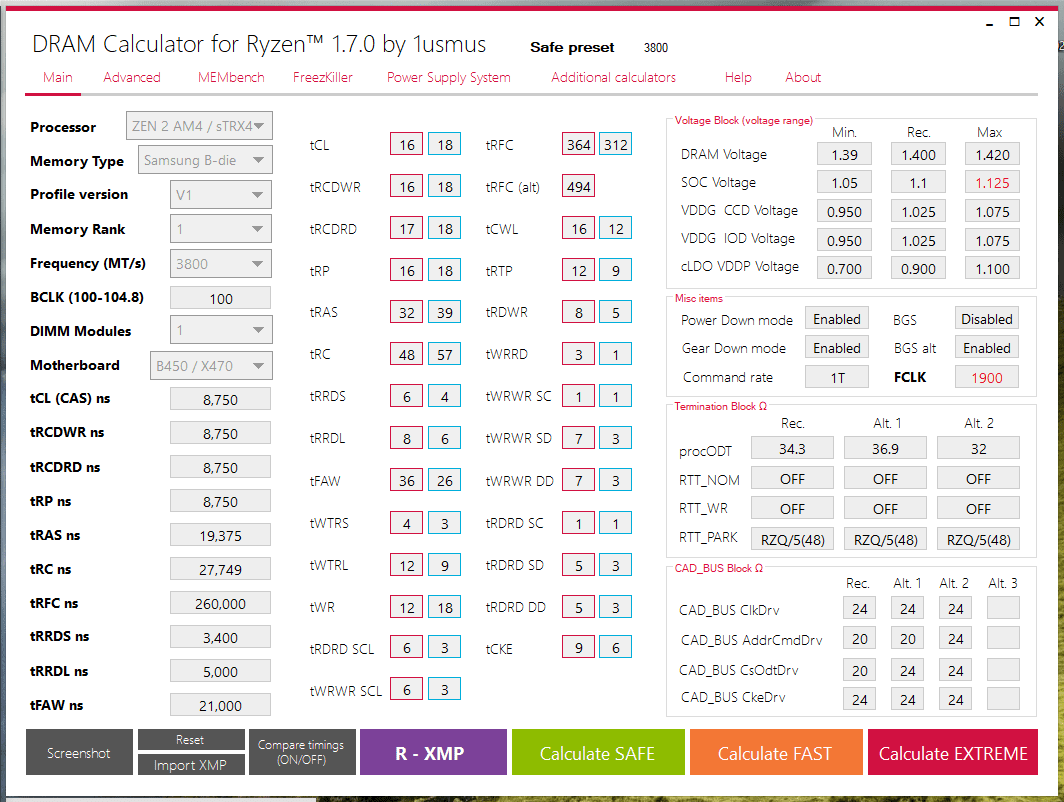Click the BGS alt Enabled field
Image resolution: width=1064 pixels, height=802 pixels.
987,348
